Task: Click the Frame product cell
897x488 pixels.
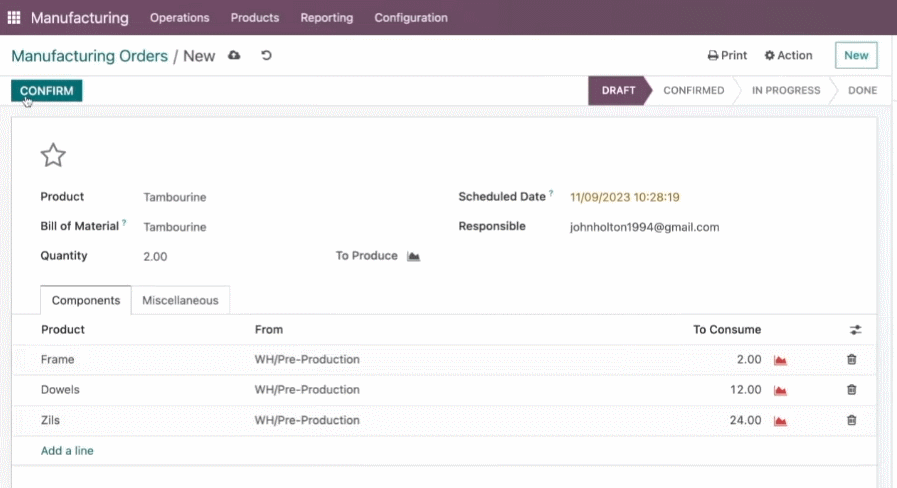Action: [57, 360]
